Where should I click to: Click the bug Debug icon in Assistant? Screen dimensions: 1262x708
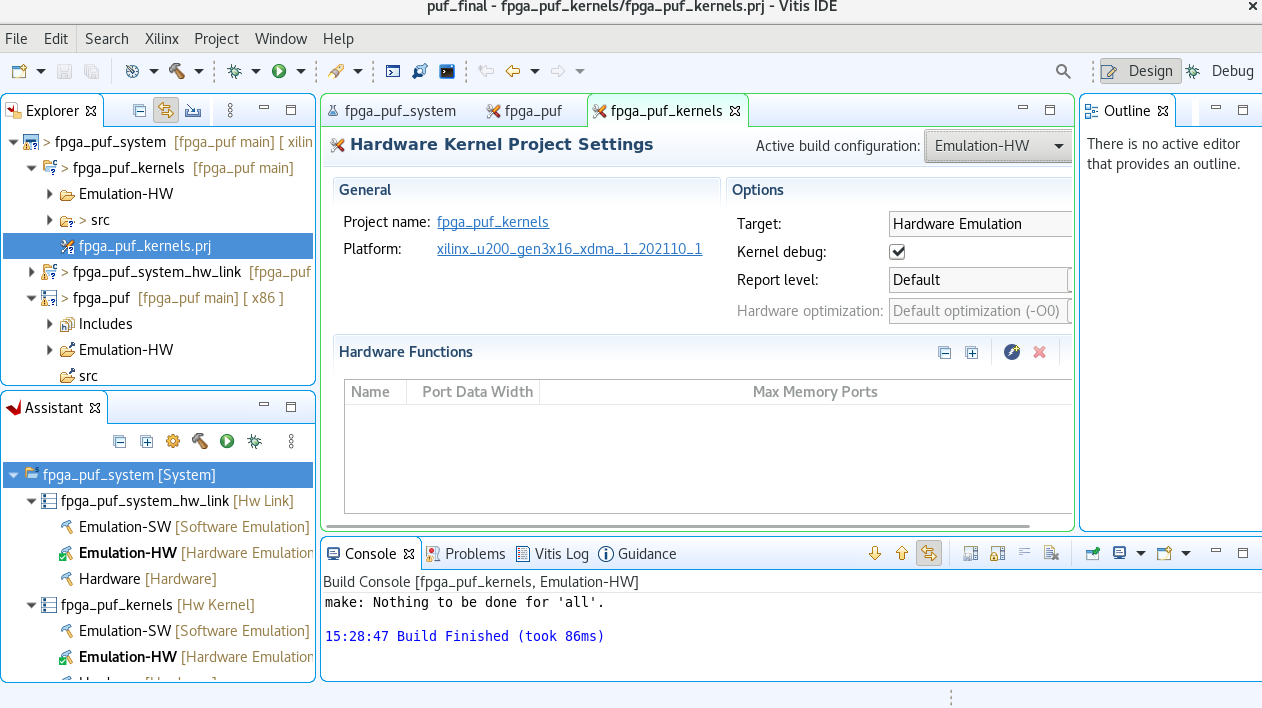click(x=254, y=441)
